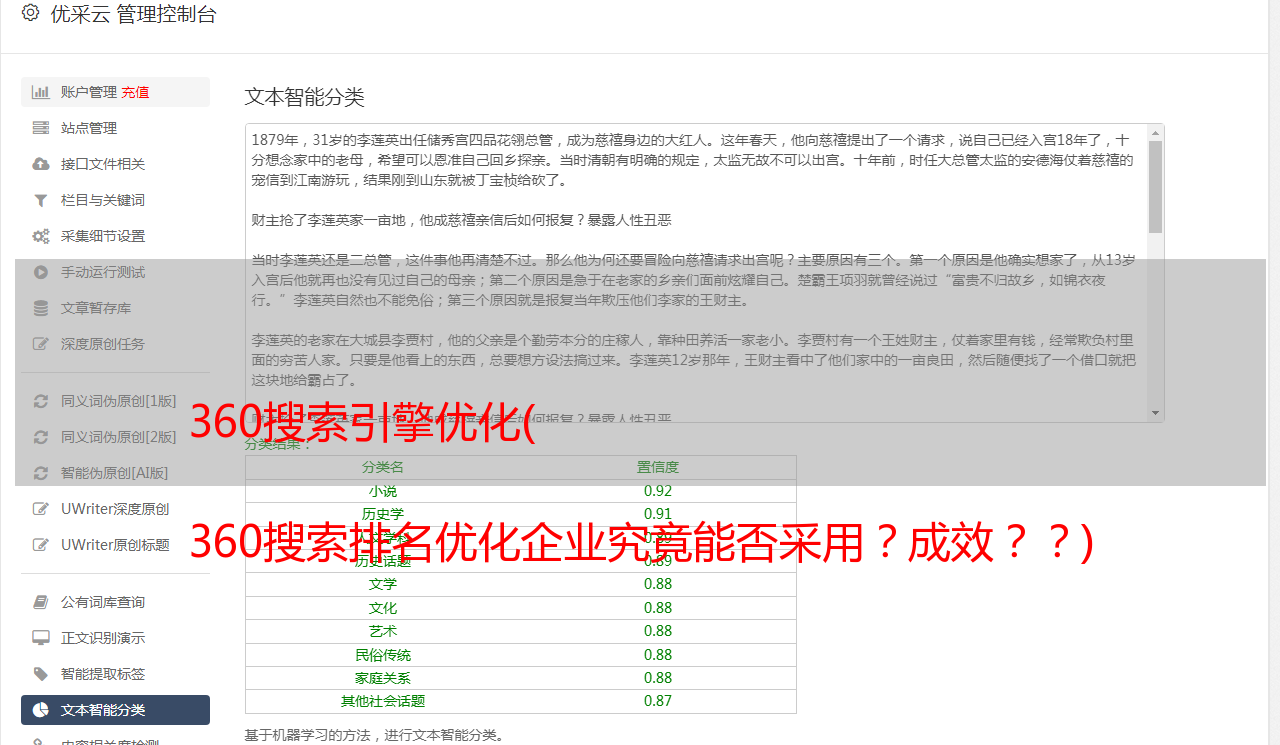Open the 充值 recharge link
Image resolution: width=1280 pixels, height=745 pixels.
tap(136, 92)
